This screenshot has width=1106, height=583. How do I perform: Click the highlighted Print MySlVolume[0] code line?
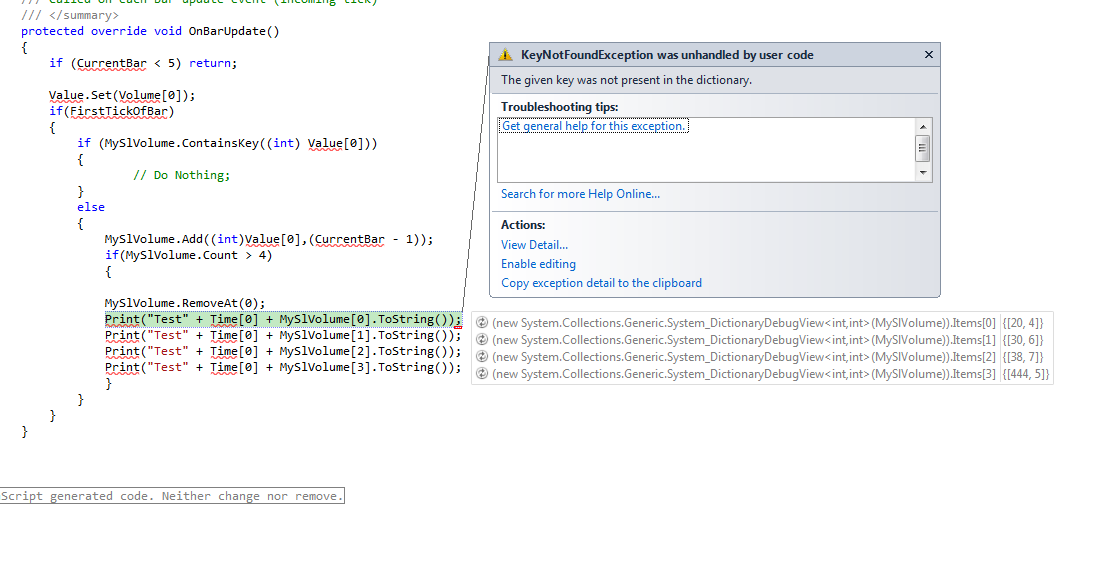tap(283, 319)
